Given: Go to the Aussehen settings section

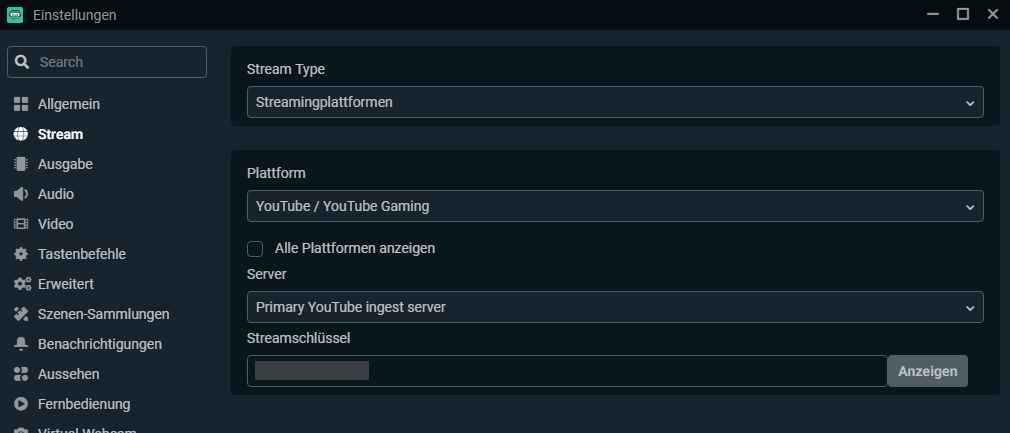Looking at the screenshot, I should pos(68,374).
